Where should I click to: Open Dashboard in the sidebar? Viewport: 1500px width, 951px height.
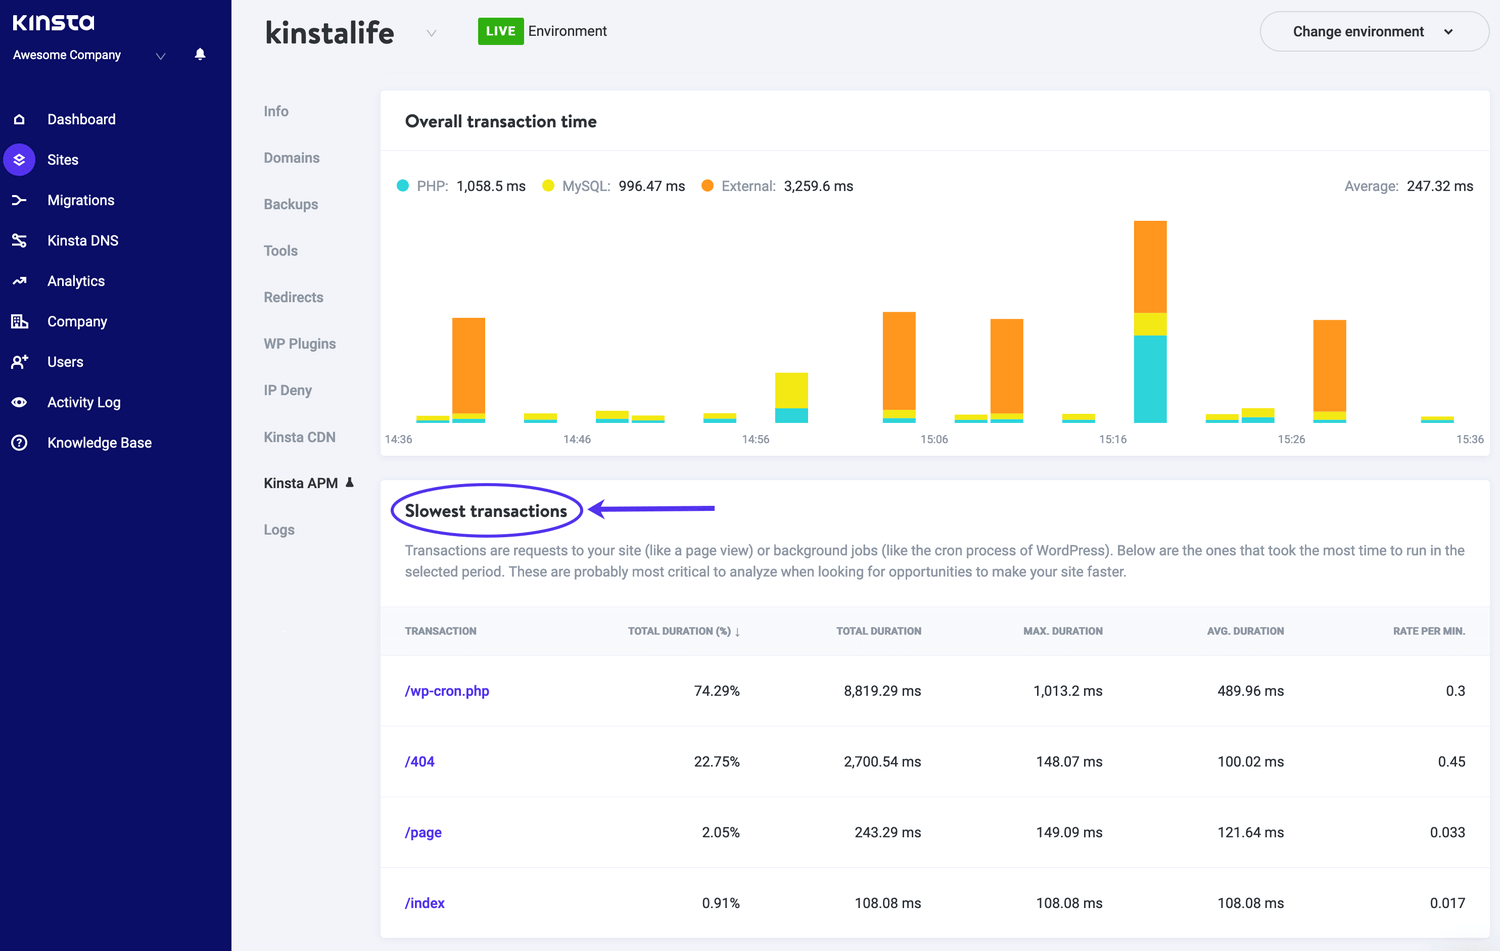click(x=81, y=119)
